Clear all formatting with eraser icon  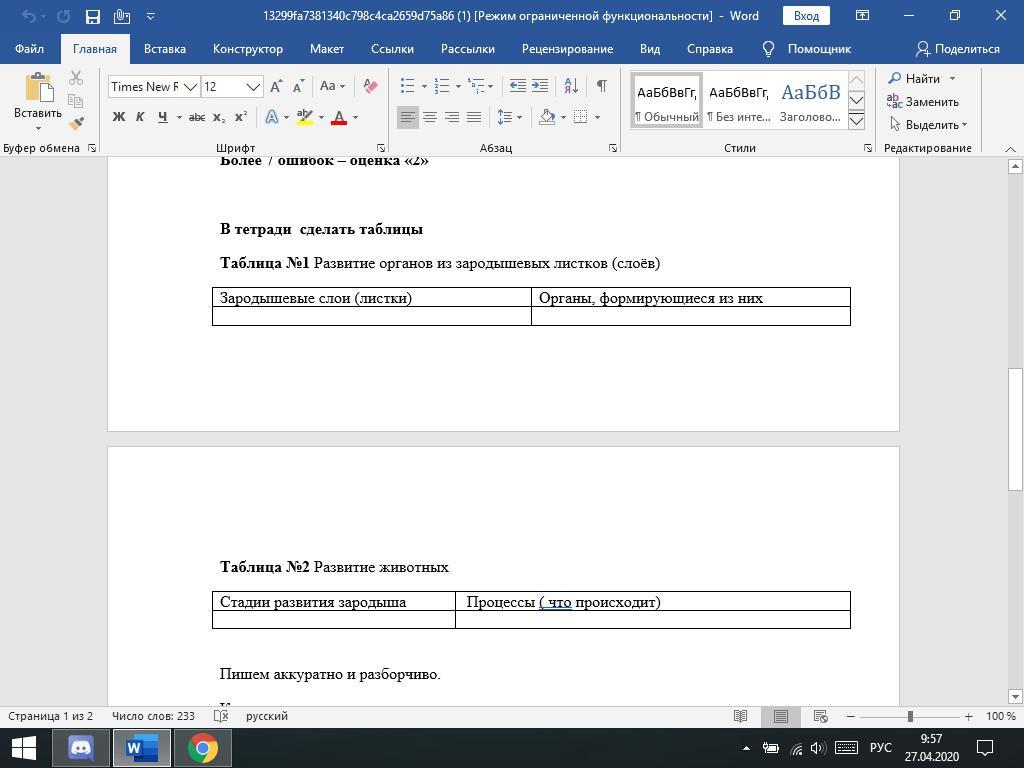click(x=370, y=86)
